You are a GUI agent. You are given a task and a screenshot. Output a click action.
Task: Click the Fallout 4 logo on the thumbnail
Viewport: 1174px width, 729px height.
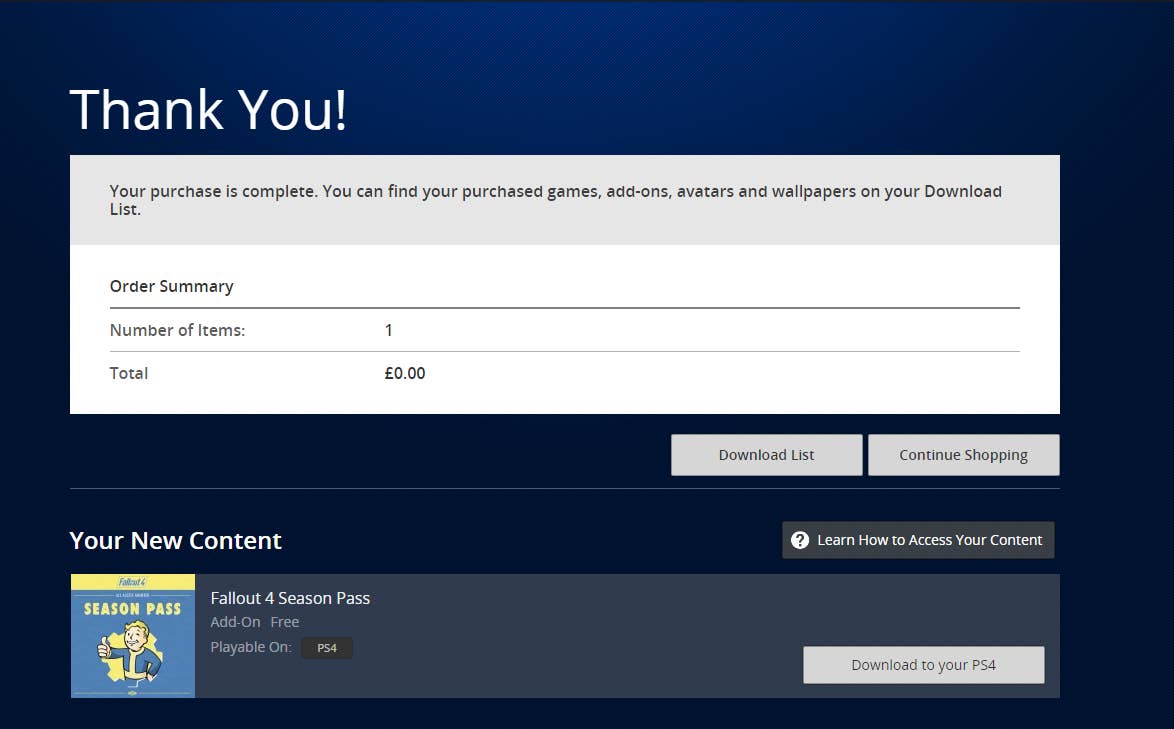133,582
